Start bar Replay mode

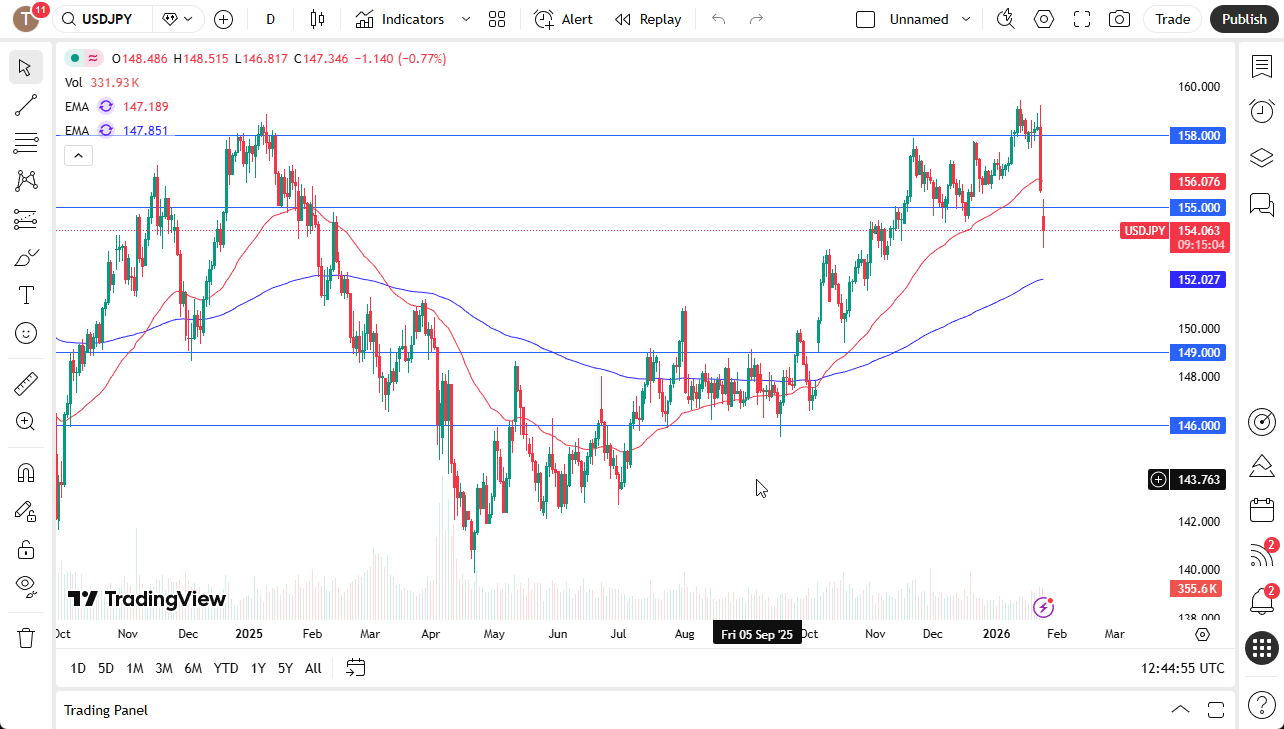pyautogui.click(x=648, y=19)
